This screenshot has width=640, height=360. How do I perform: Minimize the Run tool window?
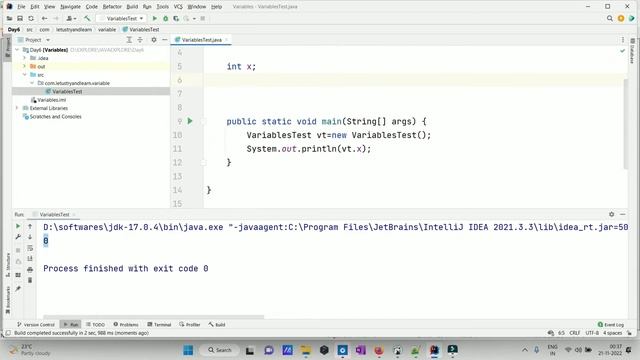coord(622,214)
